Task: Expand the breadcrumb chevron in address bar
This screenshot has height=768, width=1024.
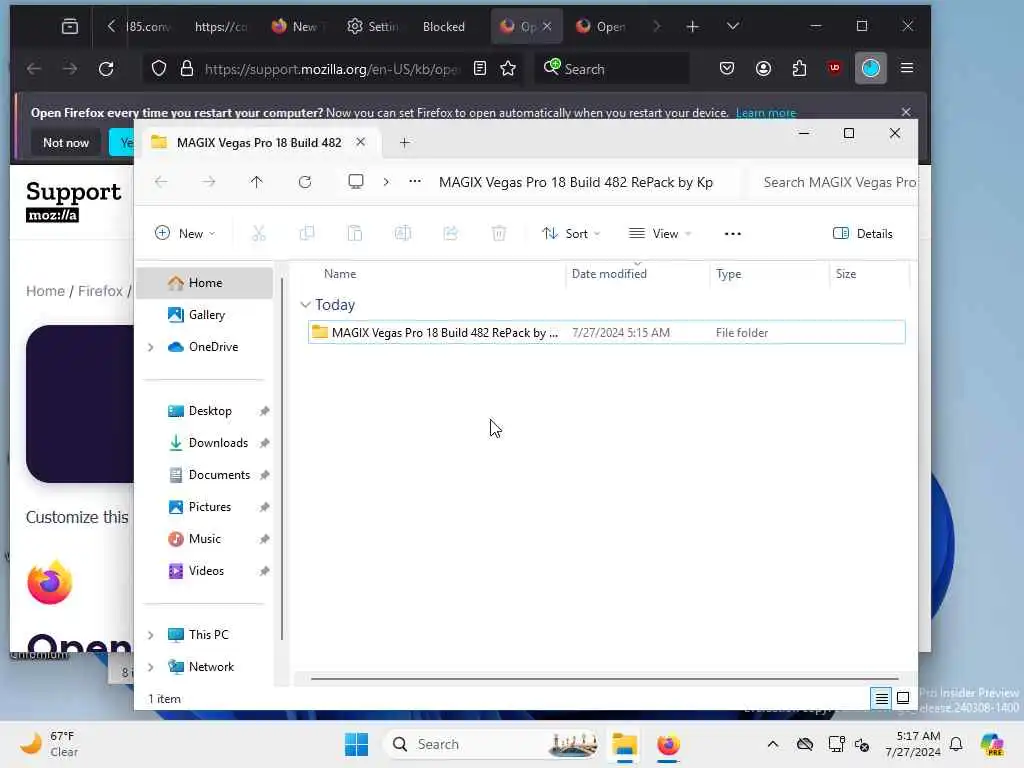Action: point(386,182)
